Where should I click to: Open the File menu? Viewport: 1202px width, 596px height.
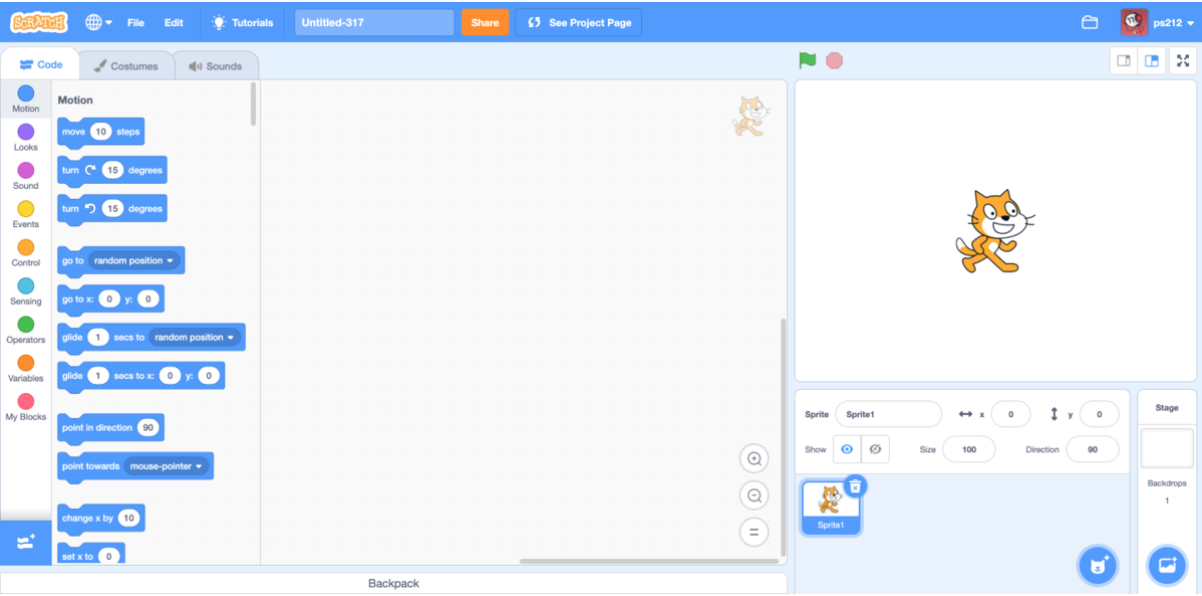pyautogui.click(x=136, y=22)
